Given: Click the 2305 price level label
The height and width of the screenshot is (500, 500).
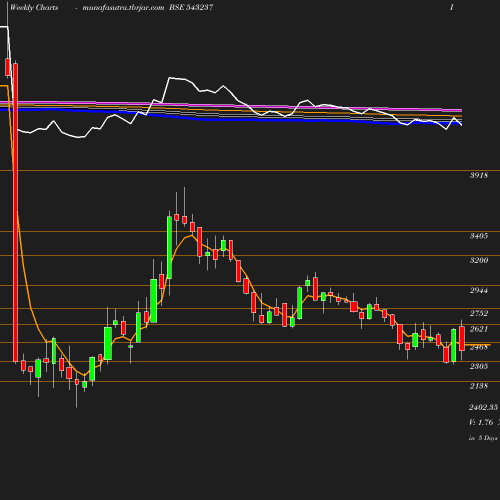Looking at the screenshot, I should (479, 366).
